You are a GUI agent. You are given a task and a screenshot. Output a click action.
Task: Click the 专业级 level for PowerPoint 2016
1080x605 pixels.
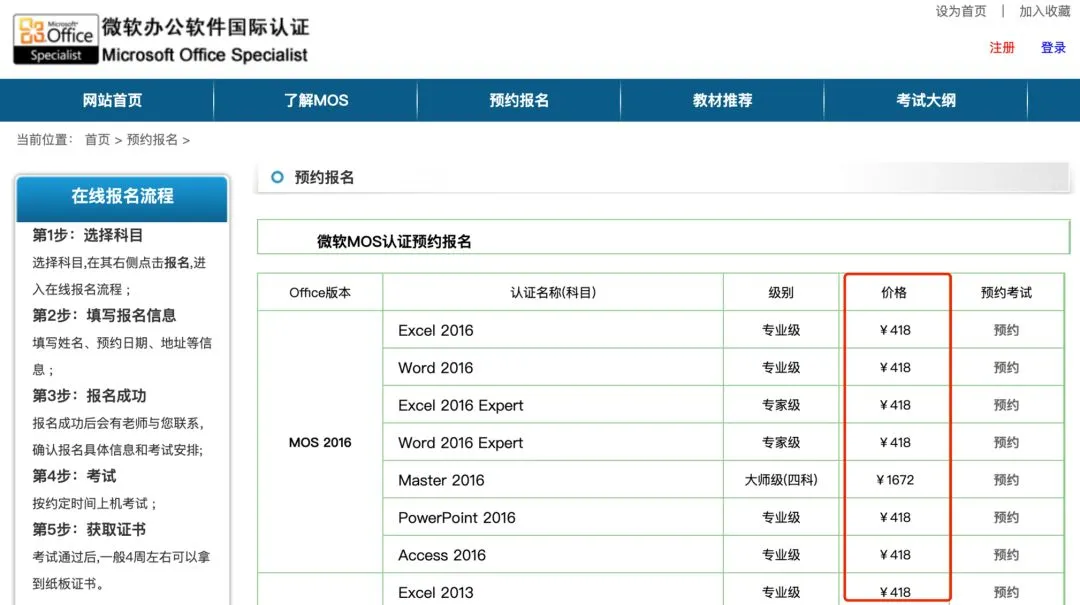pos(781,517)
